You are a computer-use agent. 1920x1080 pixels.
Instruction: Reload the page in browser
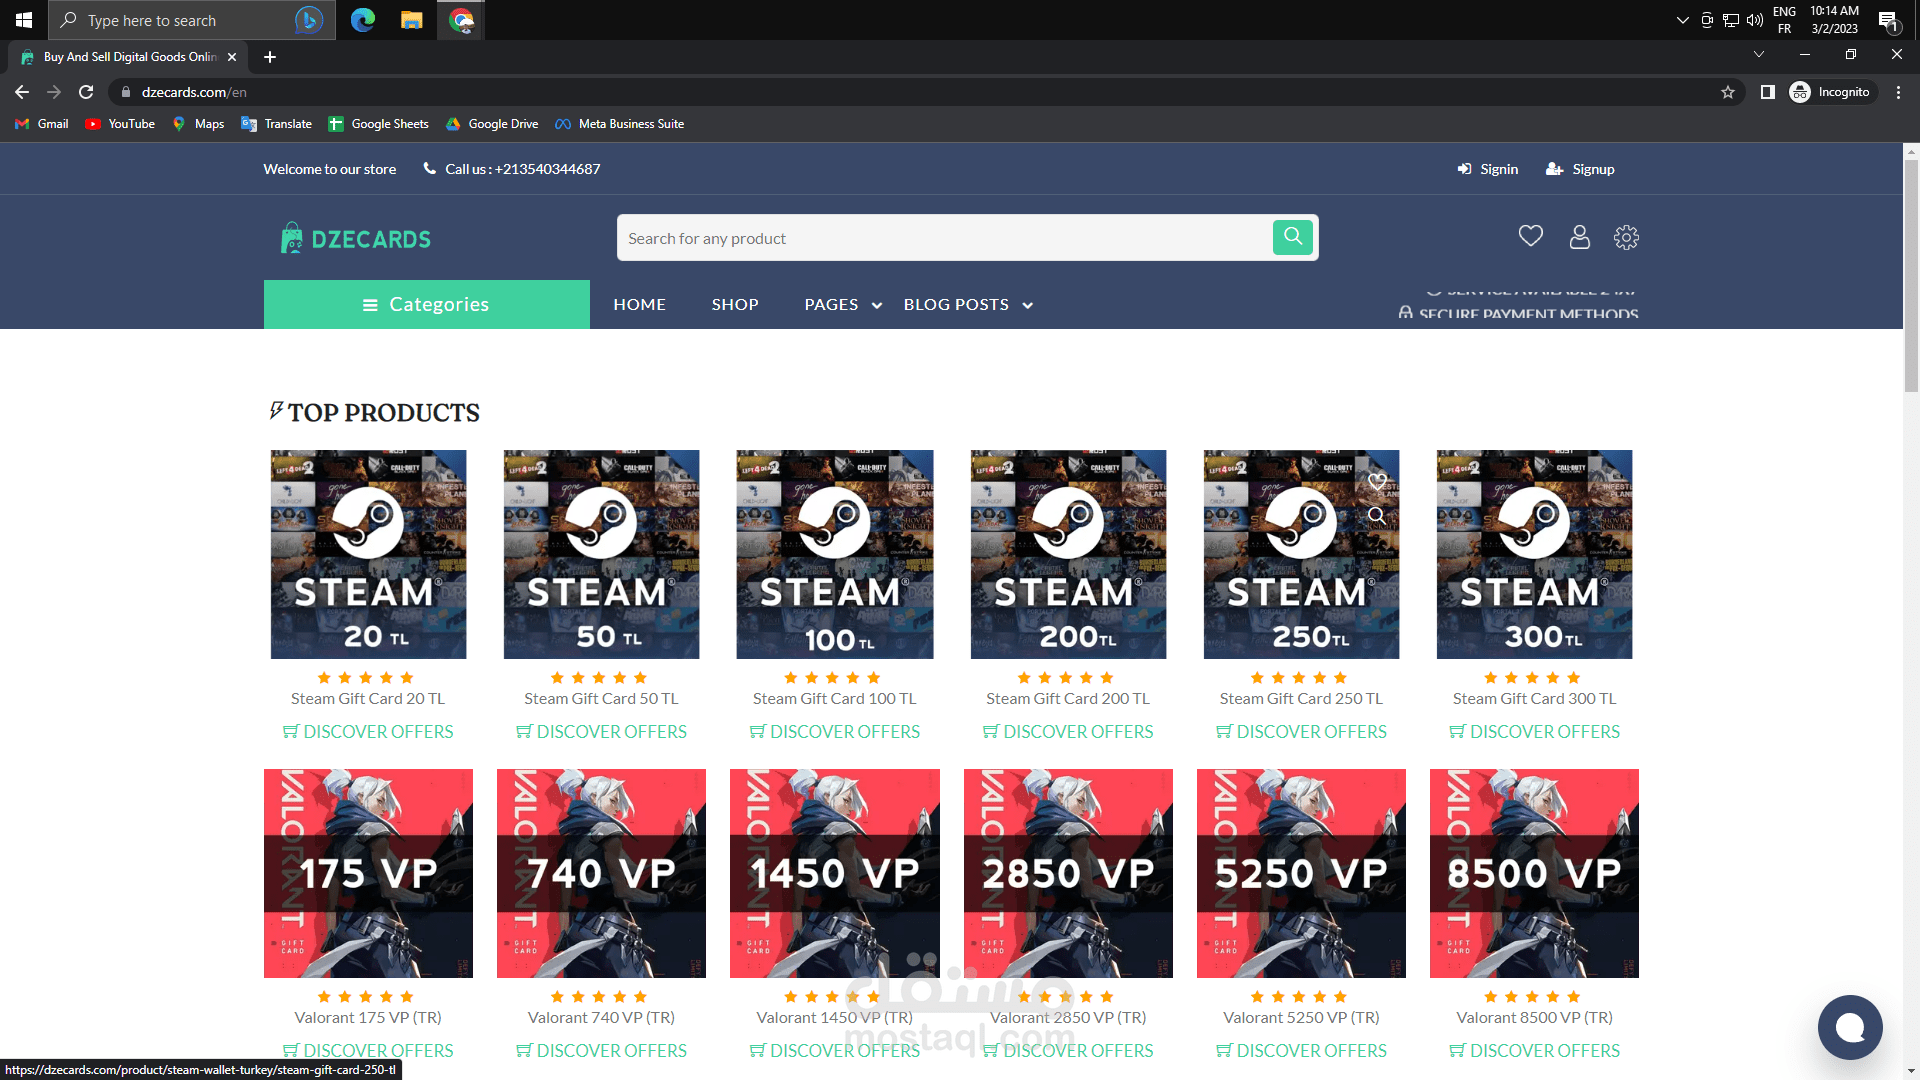point(86,92)
